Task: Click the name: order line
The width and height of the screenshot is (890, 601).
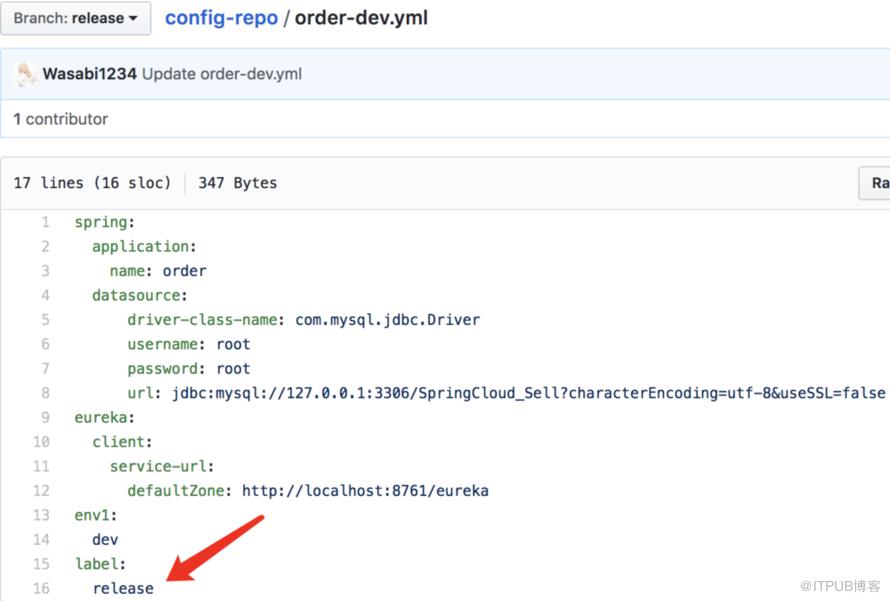Action: (158, 271)
